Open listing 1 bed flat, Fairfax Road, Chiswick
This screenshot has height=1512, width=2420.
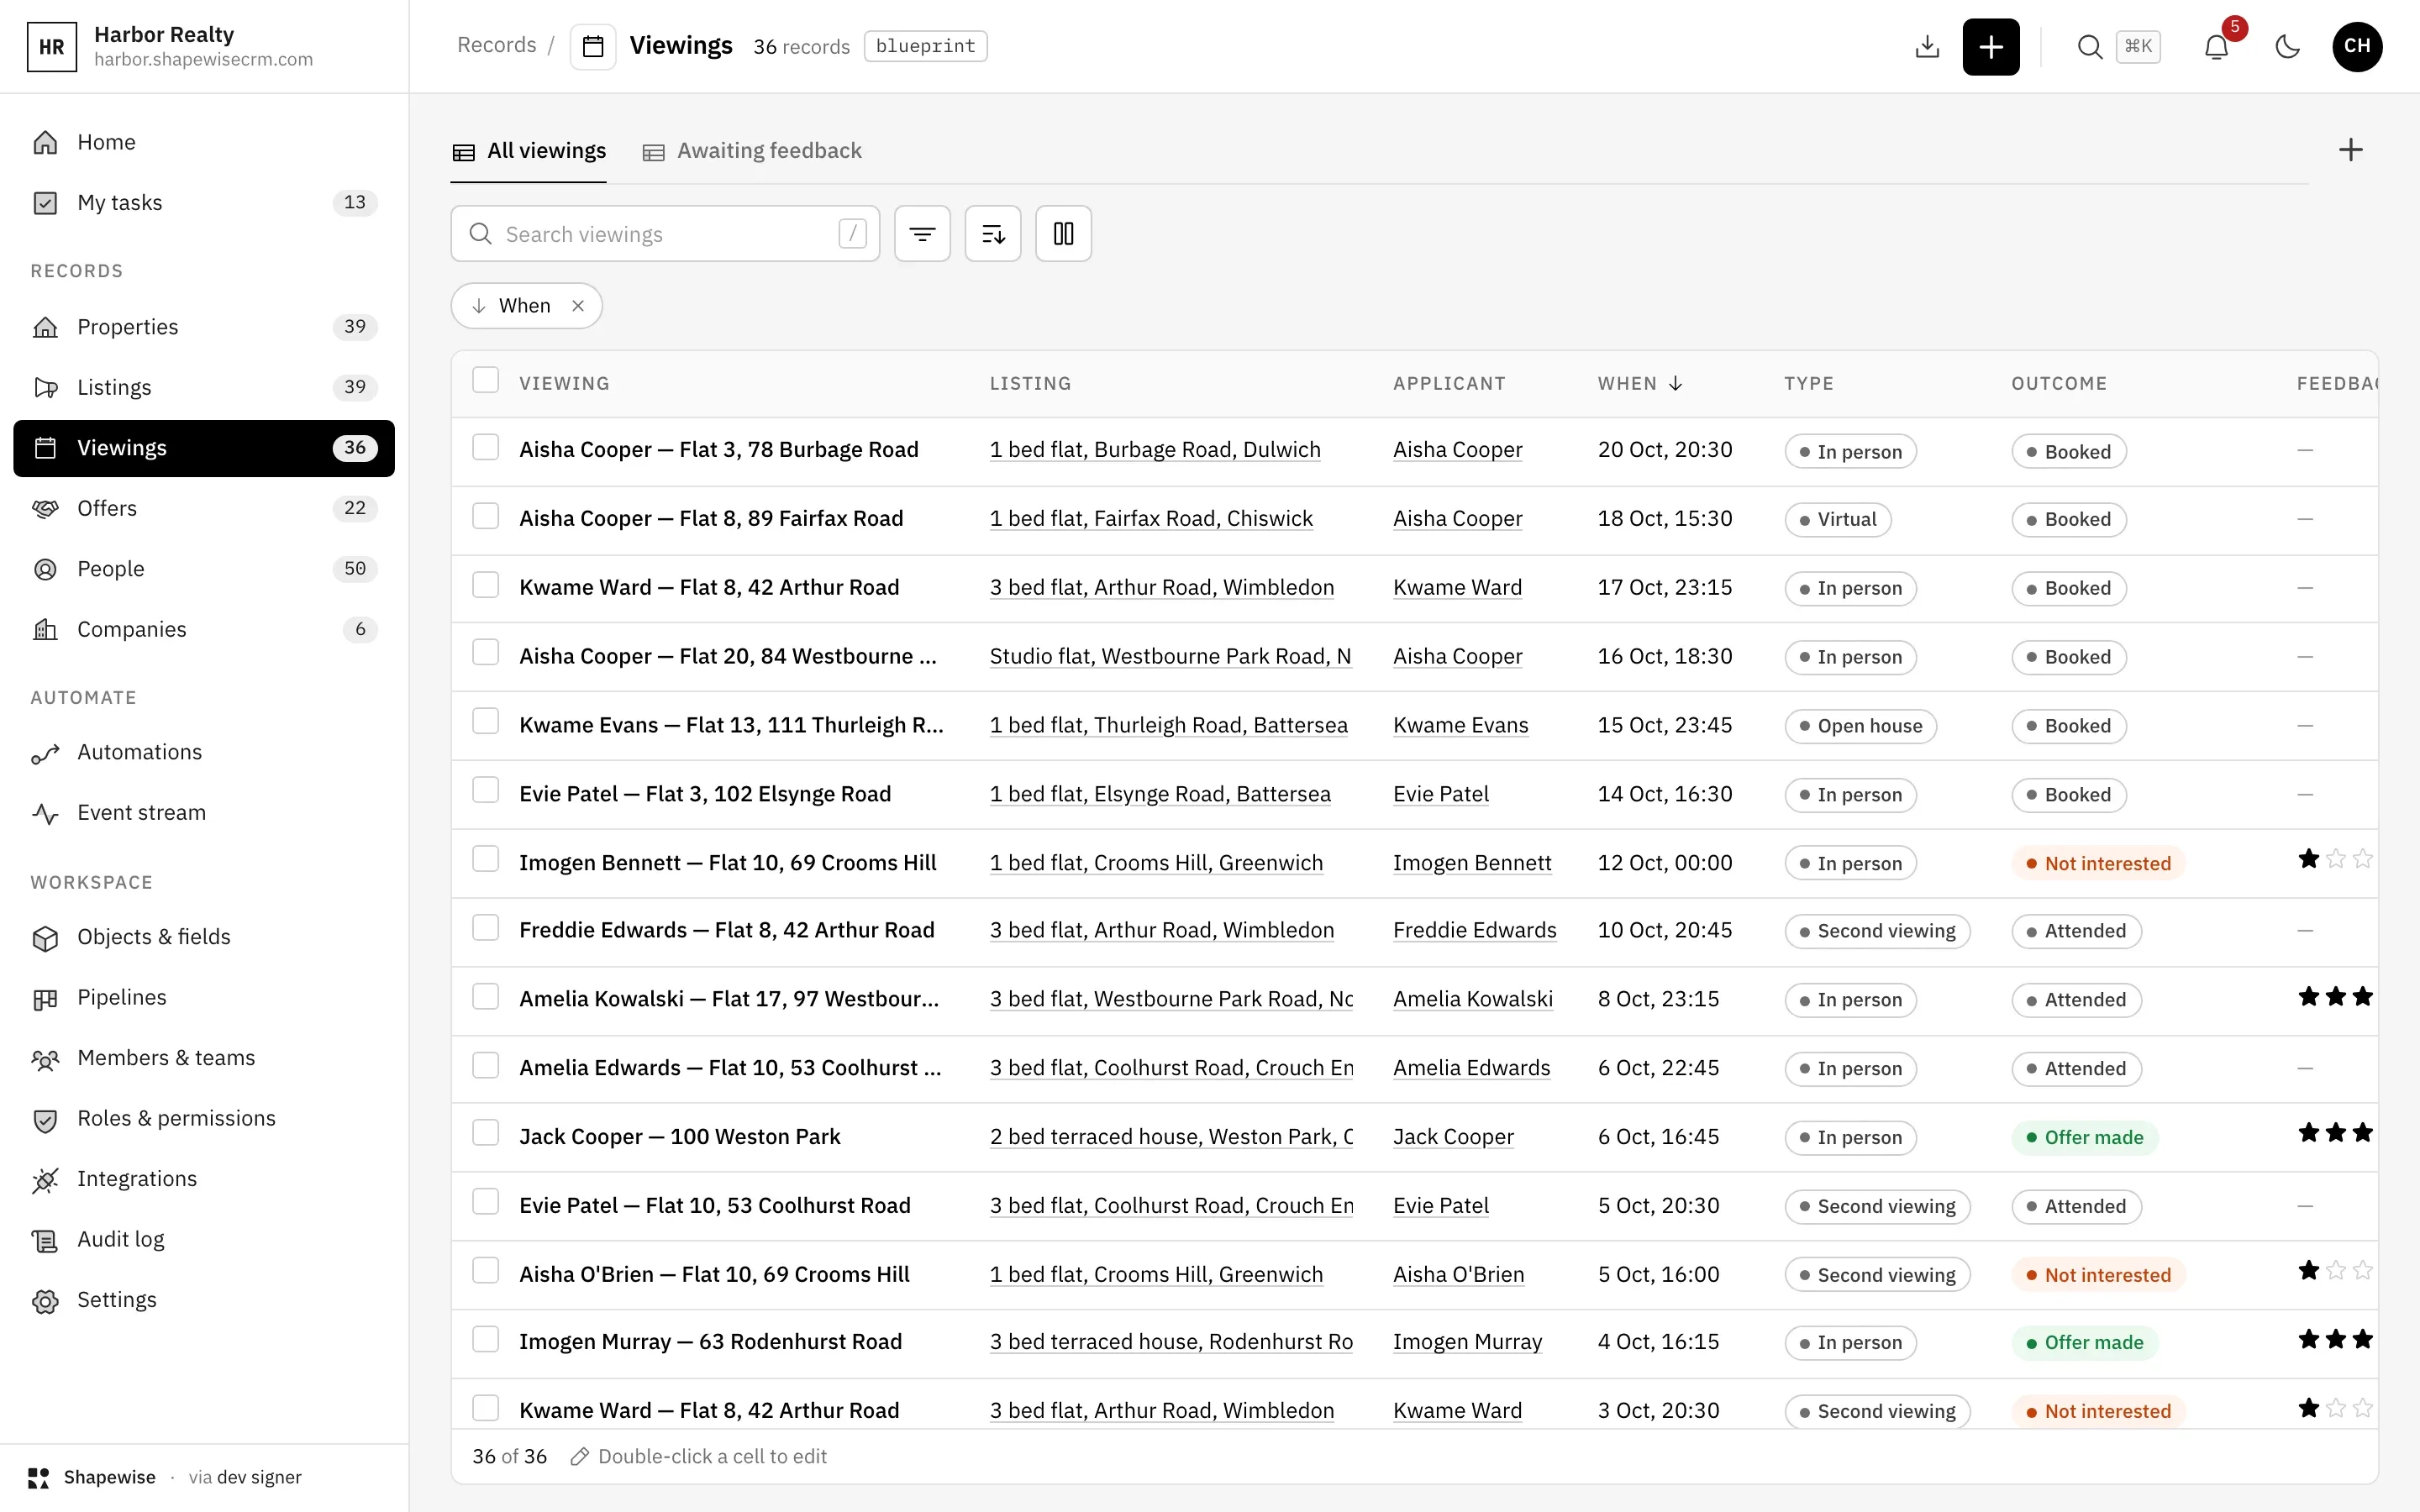[x=1151, y=518]
